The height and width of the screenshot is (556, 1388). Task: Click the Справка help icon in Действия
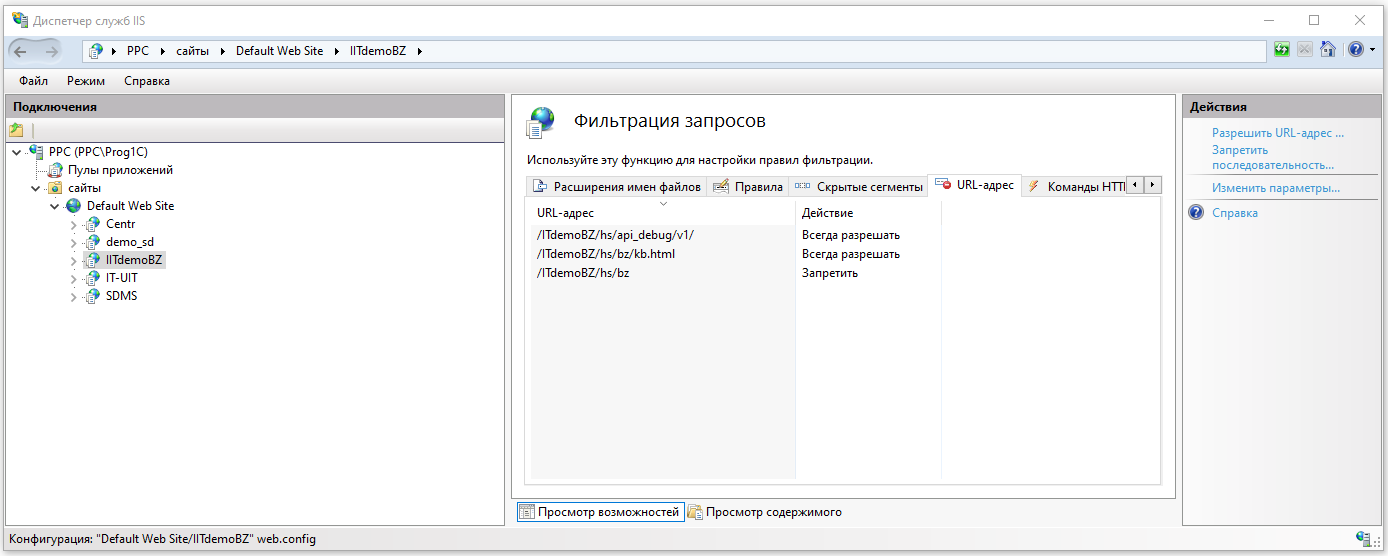pyautogui.click(x=1196, y=213)
